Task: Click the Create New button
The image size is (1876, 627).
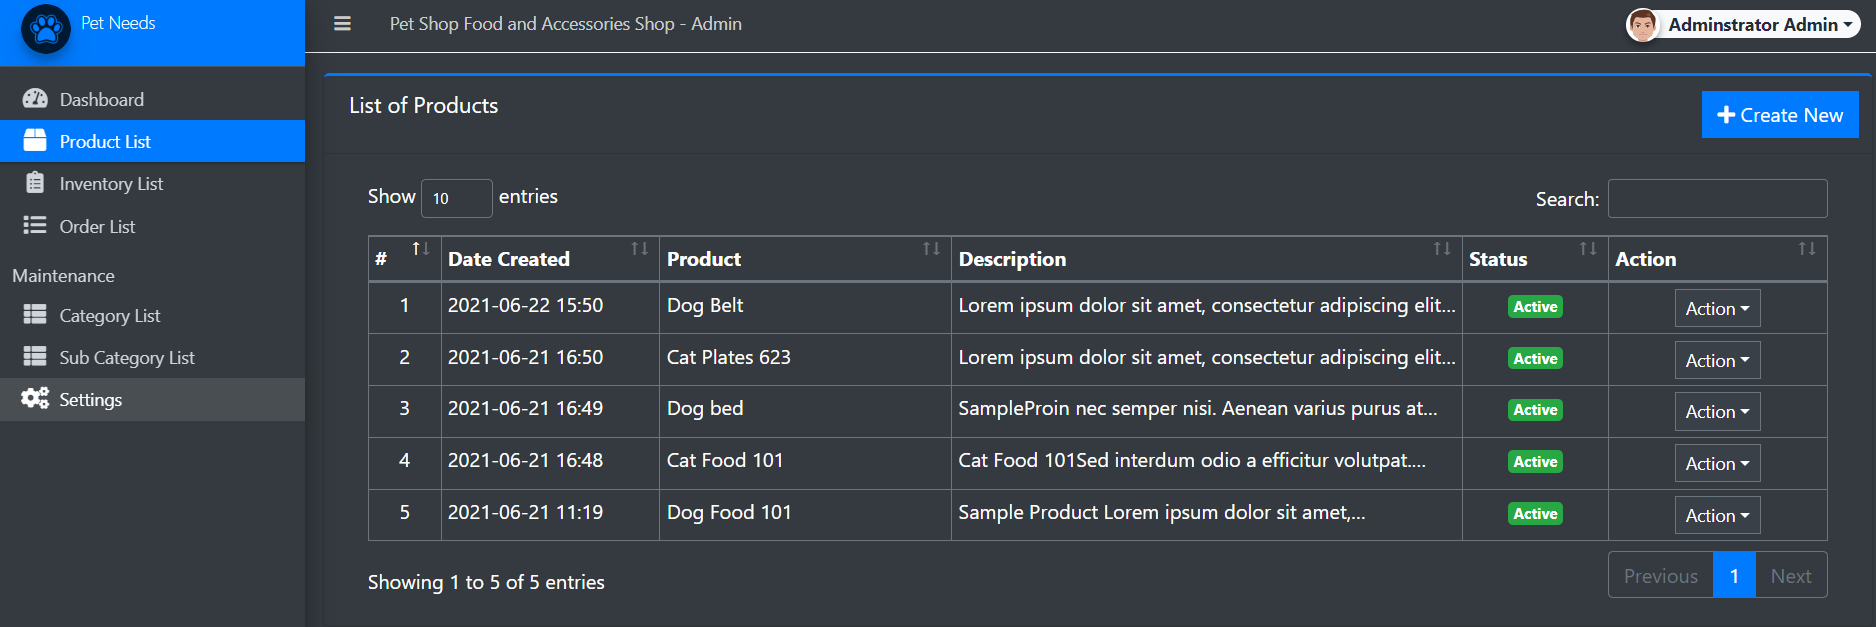Action: click(1779, 114)
